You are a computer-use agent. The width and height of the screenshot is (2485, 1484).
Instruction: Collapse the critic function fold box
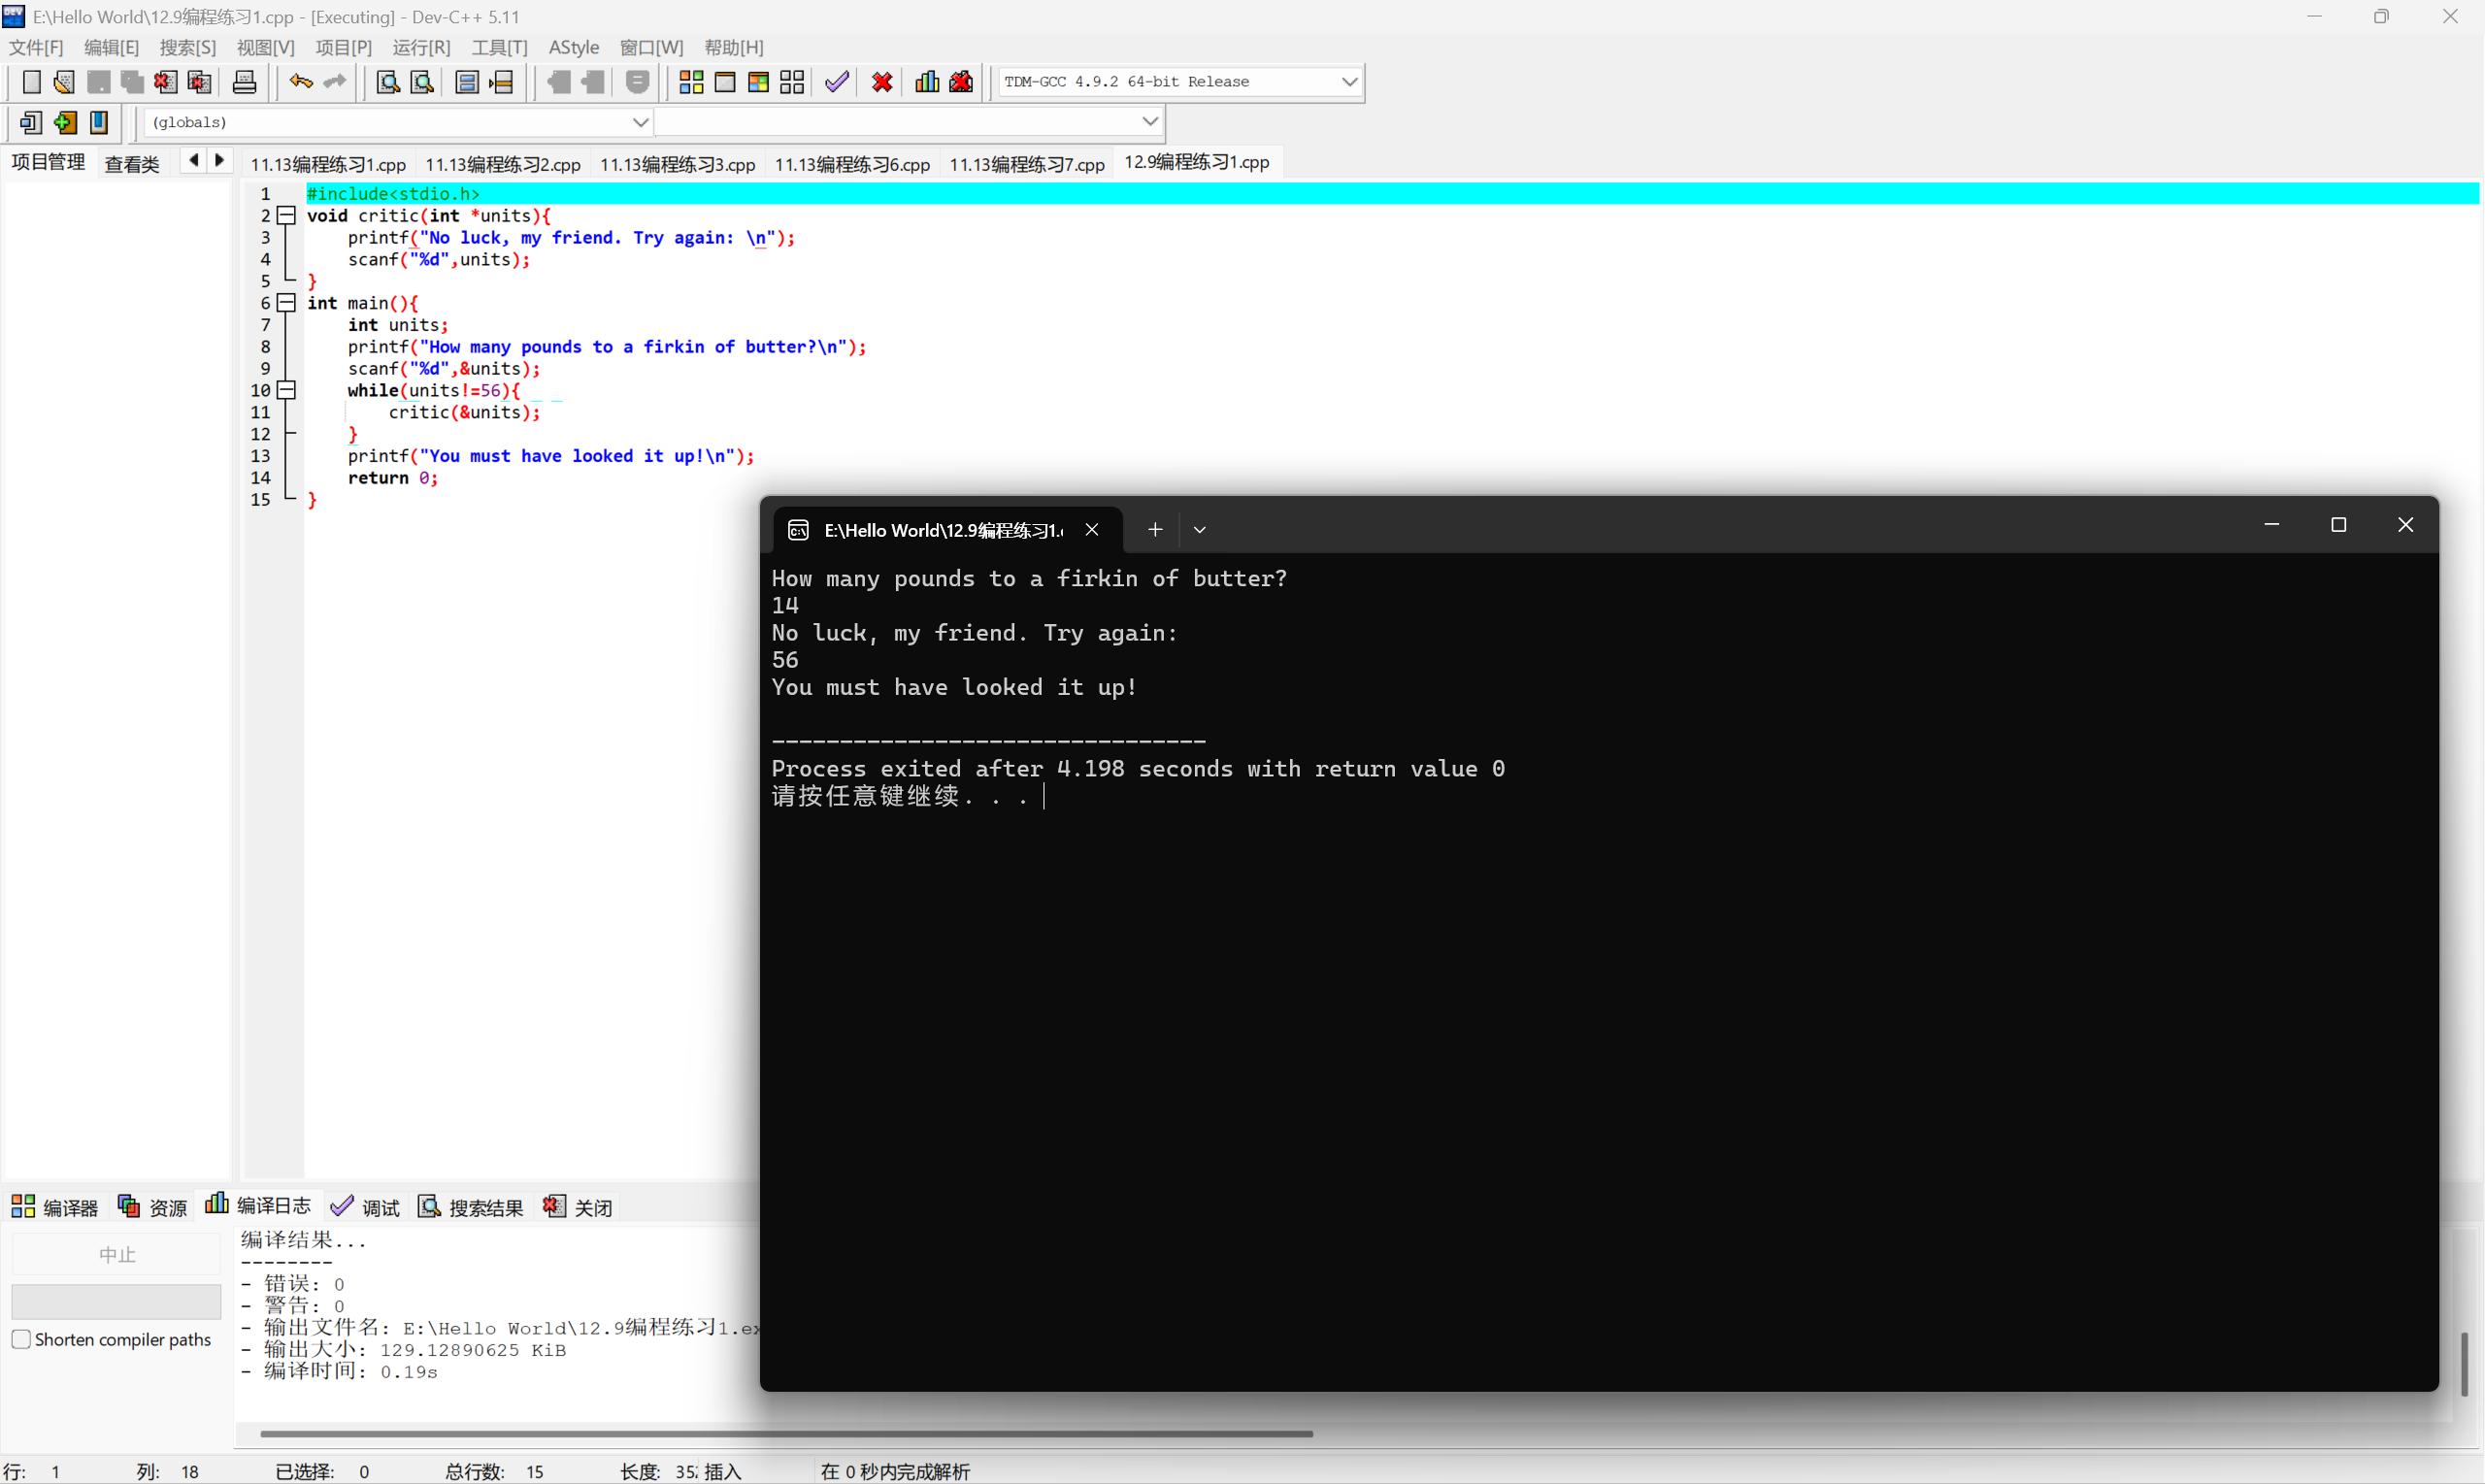(287, 215)
